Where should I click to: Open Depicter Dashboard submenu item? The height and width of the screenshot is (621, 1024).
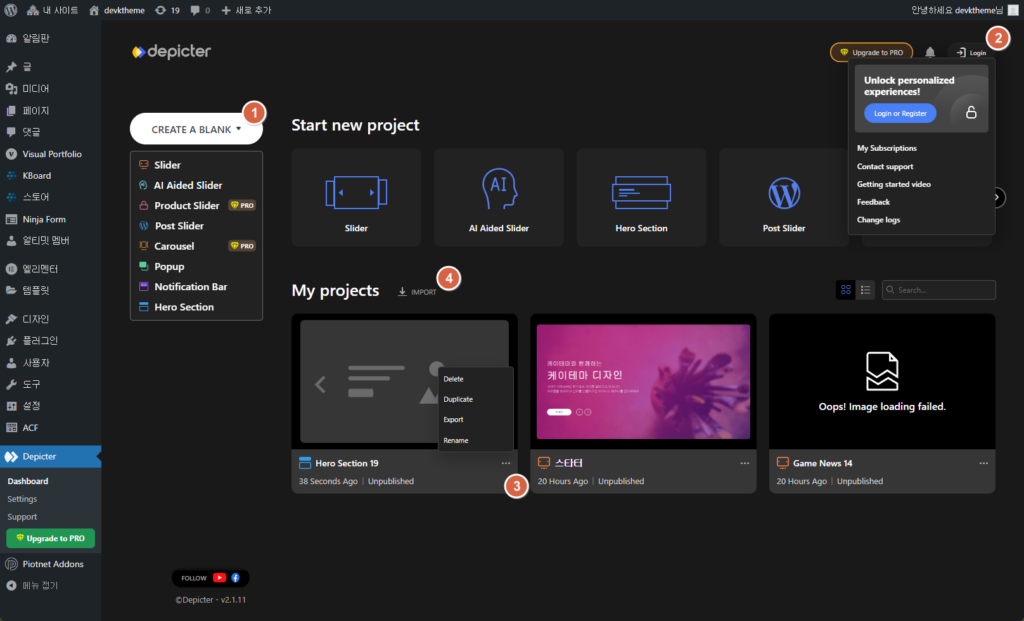coord(28,481)
